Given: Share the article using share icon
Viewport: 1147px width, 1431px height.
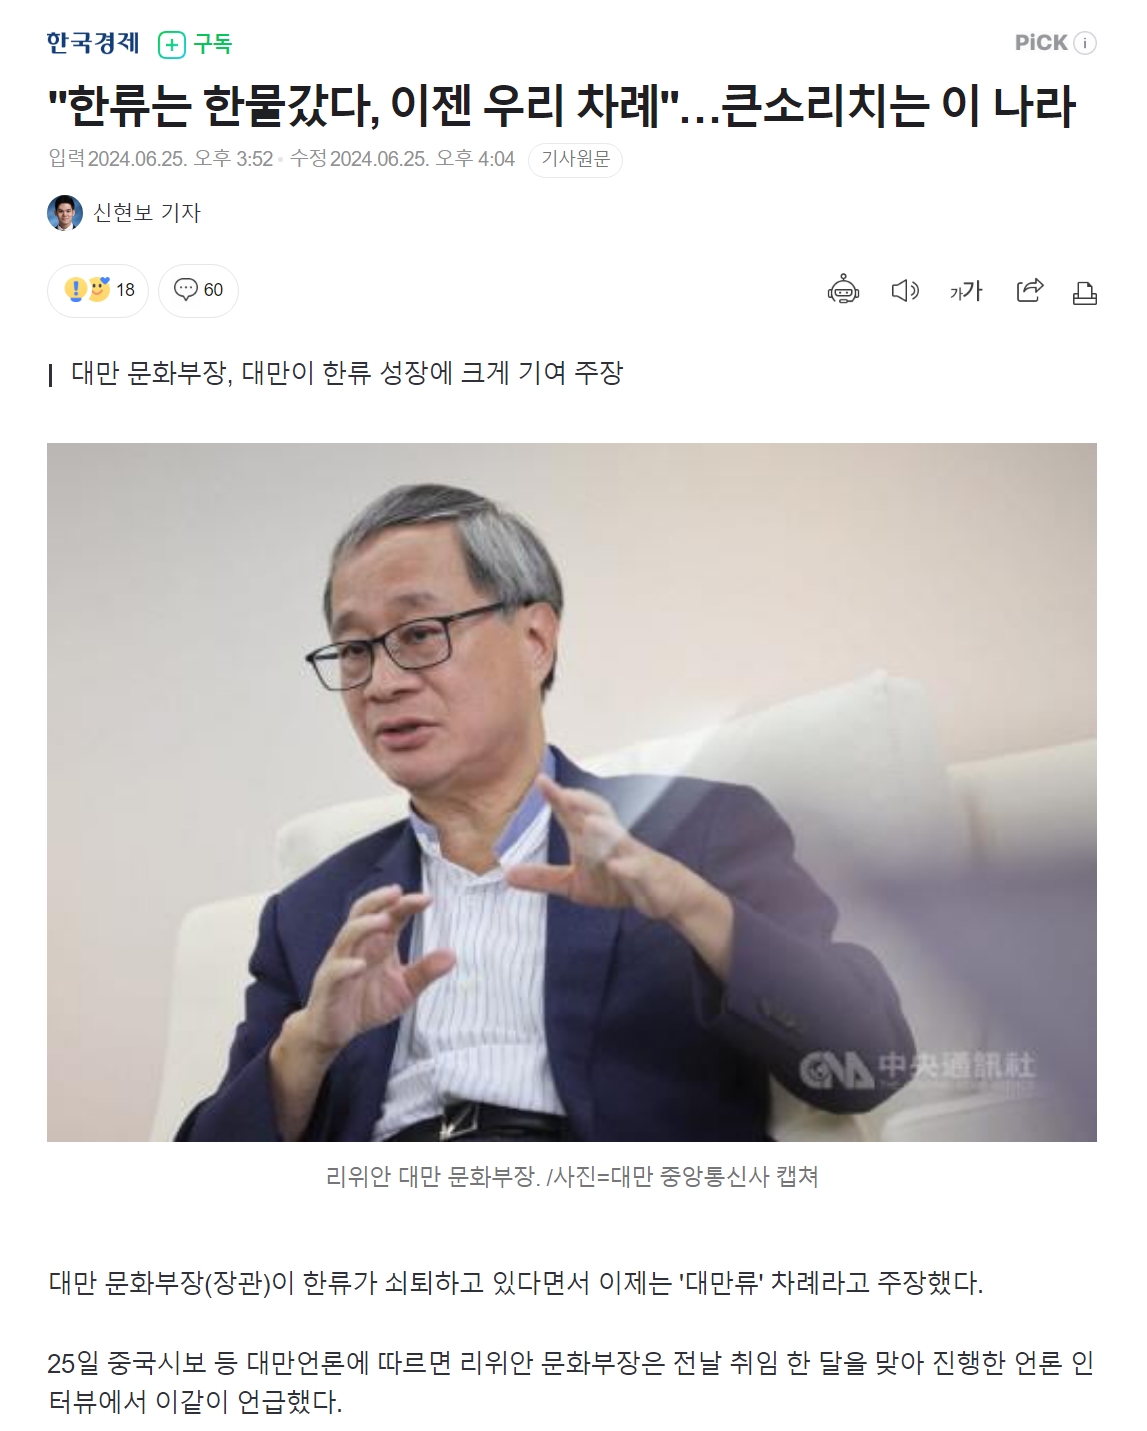Looking at the screenshot, I should 1029,290.
